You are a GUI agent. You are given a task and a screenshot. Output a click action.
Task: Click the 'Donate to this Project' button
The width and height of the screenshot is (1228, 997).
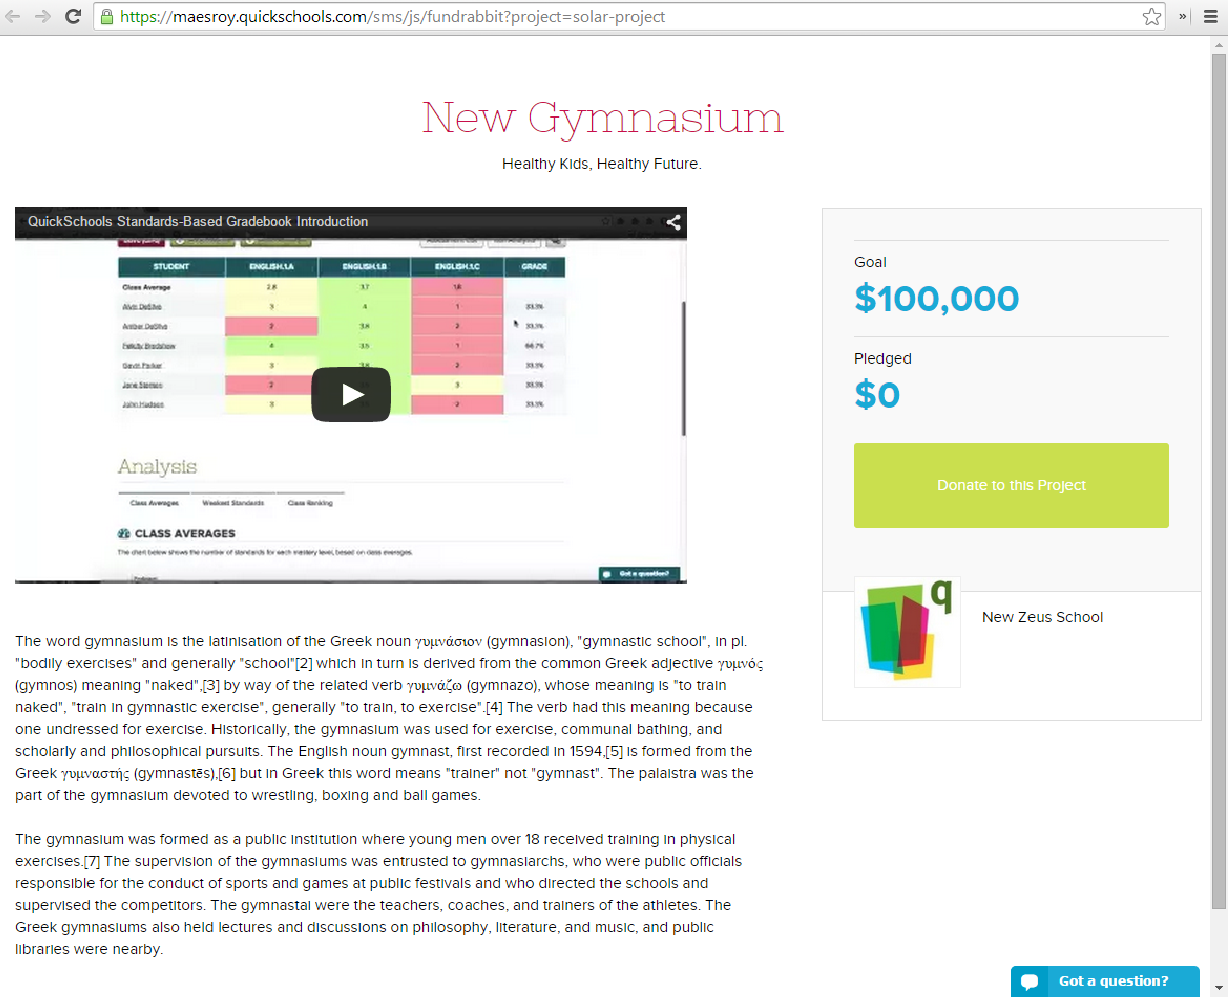(x=1010, y=484)
